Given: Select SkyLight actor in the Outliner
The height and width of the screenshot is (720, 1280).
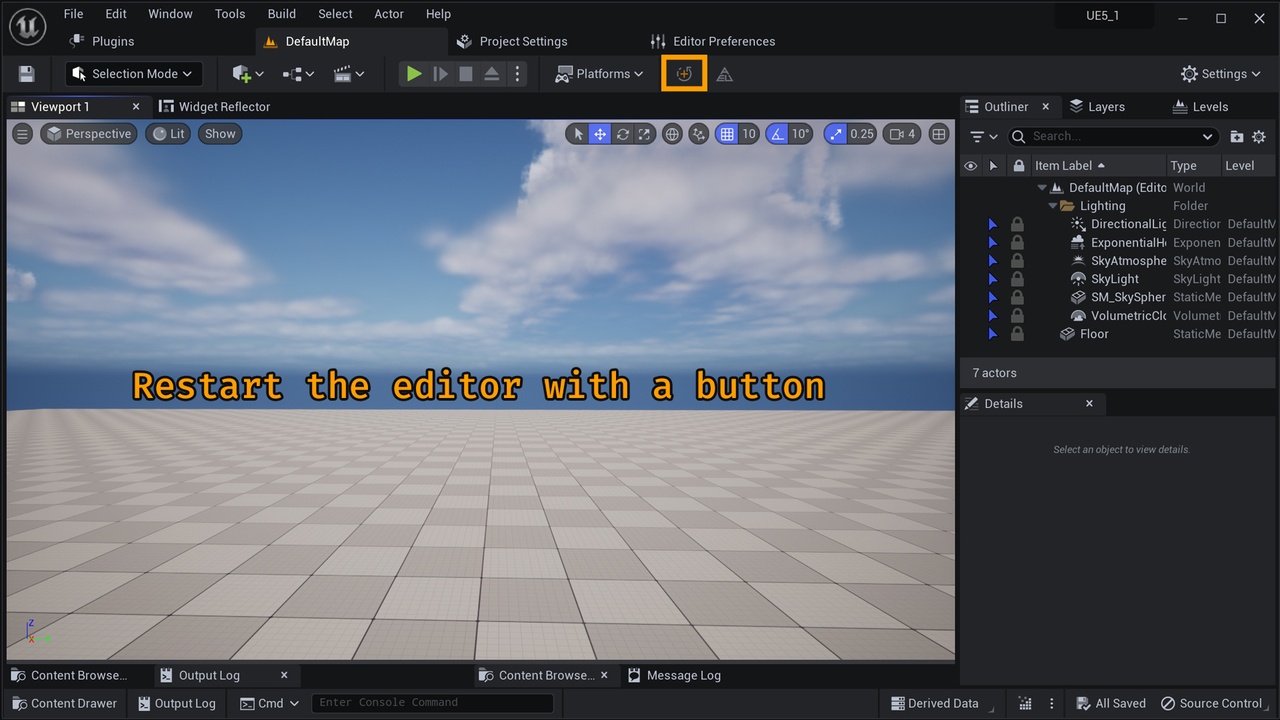Looking at the screenshot, I should 1114,279.
